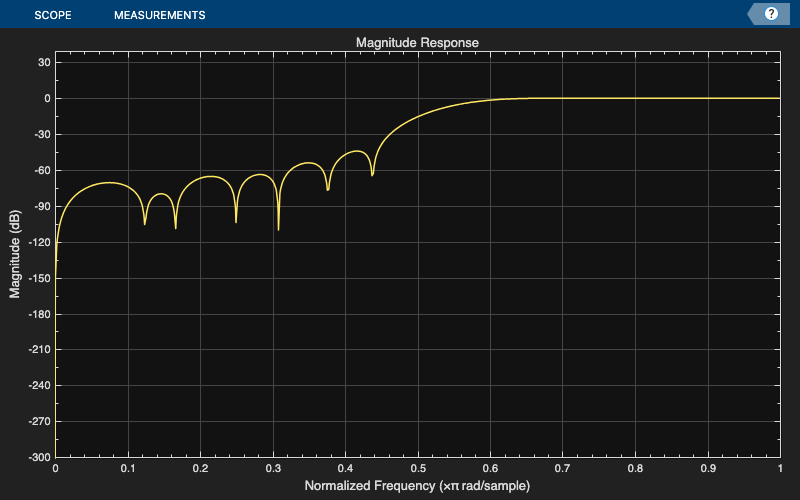Switch to the SCOPE tab

click(x=53, y=15)
